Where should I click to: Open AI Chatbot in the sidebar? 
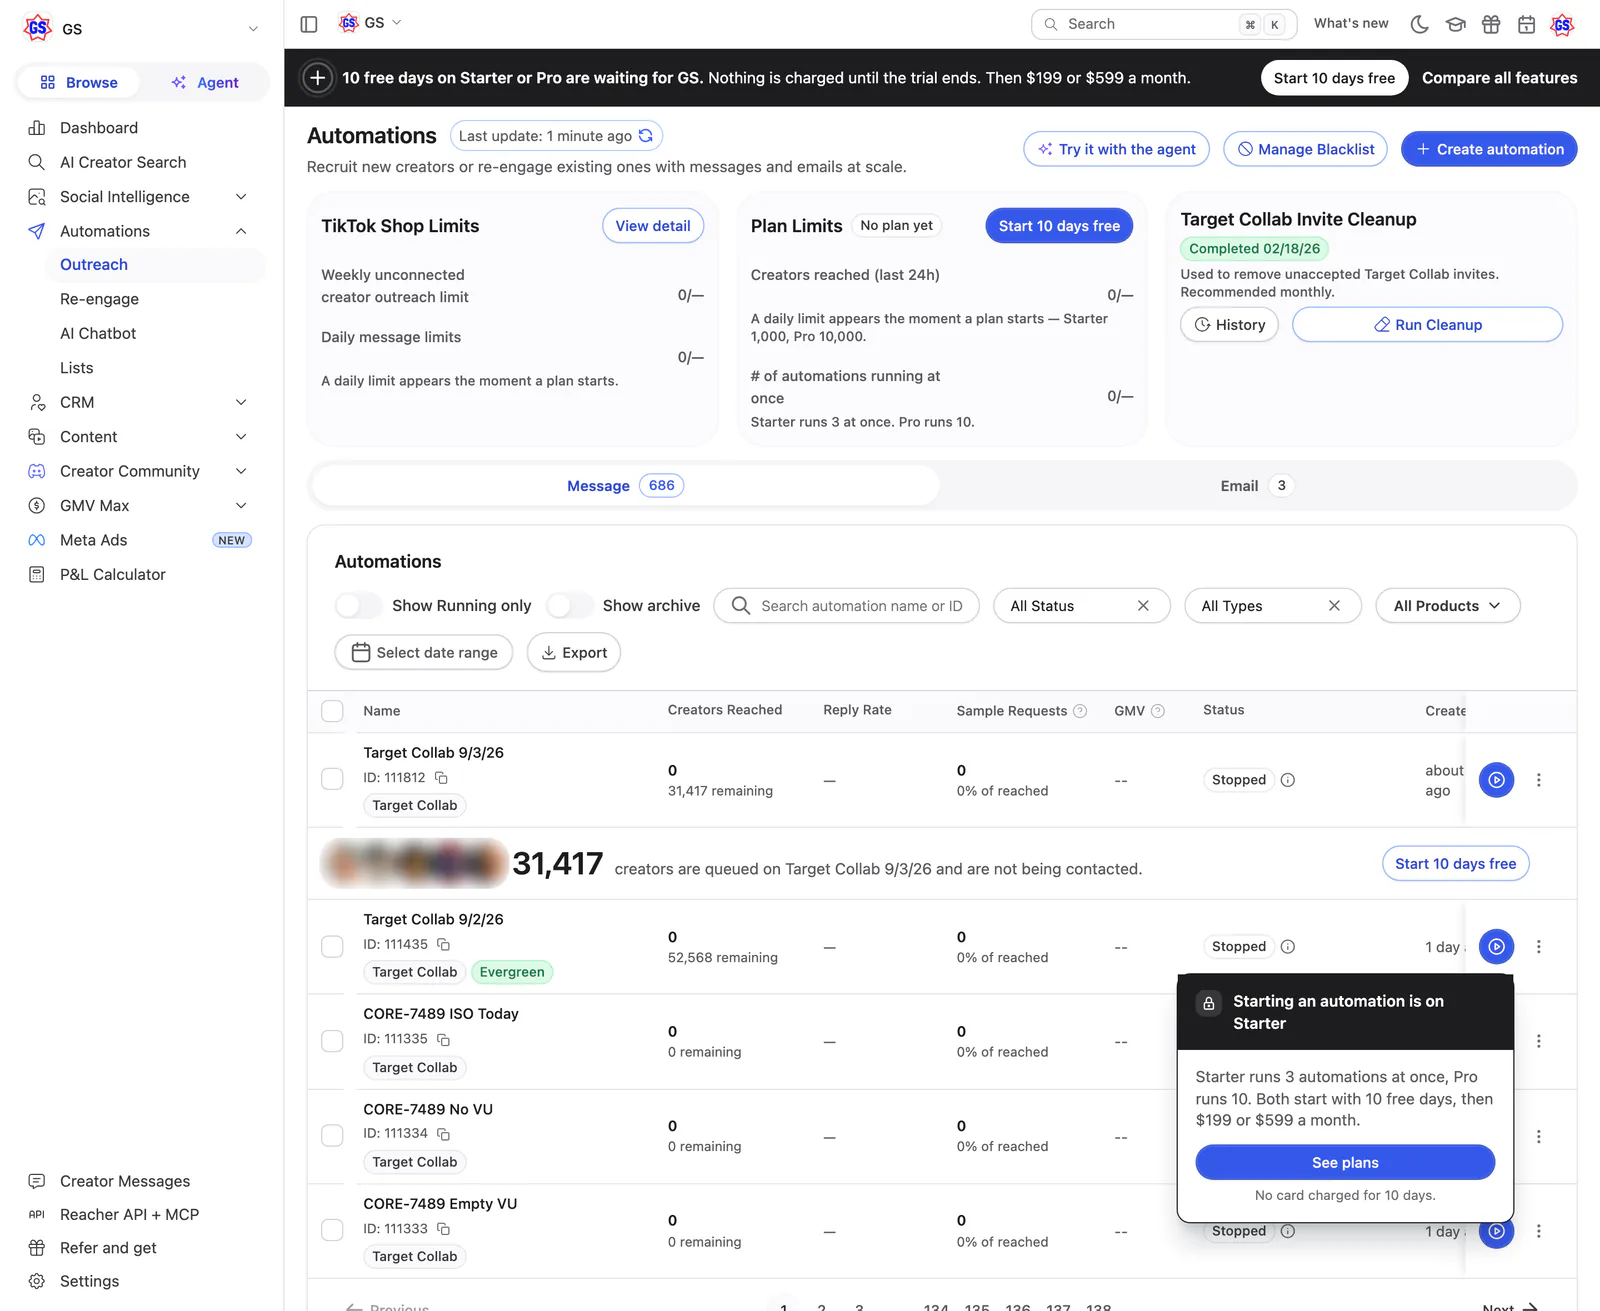click(x=98, y=333)
